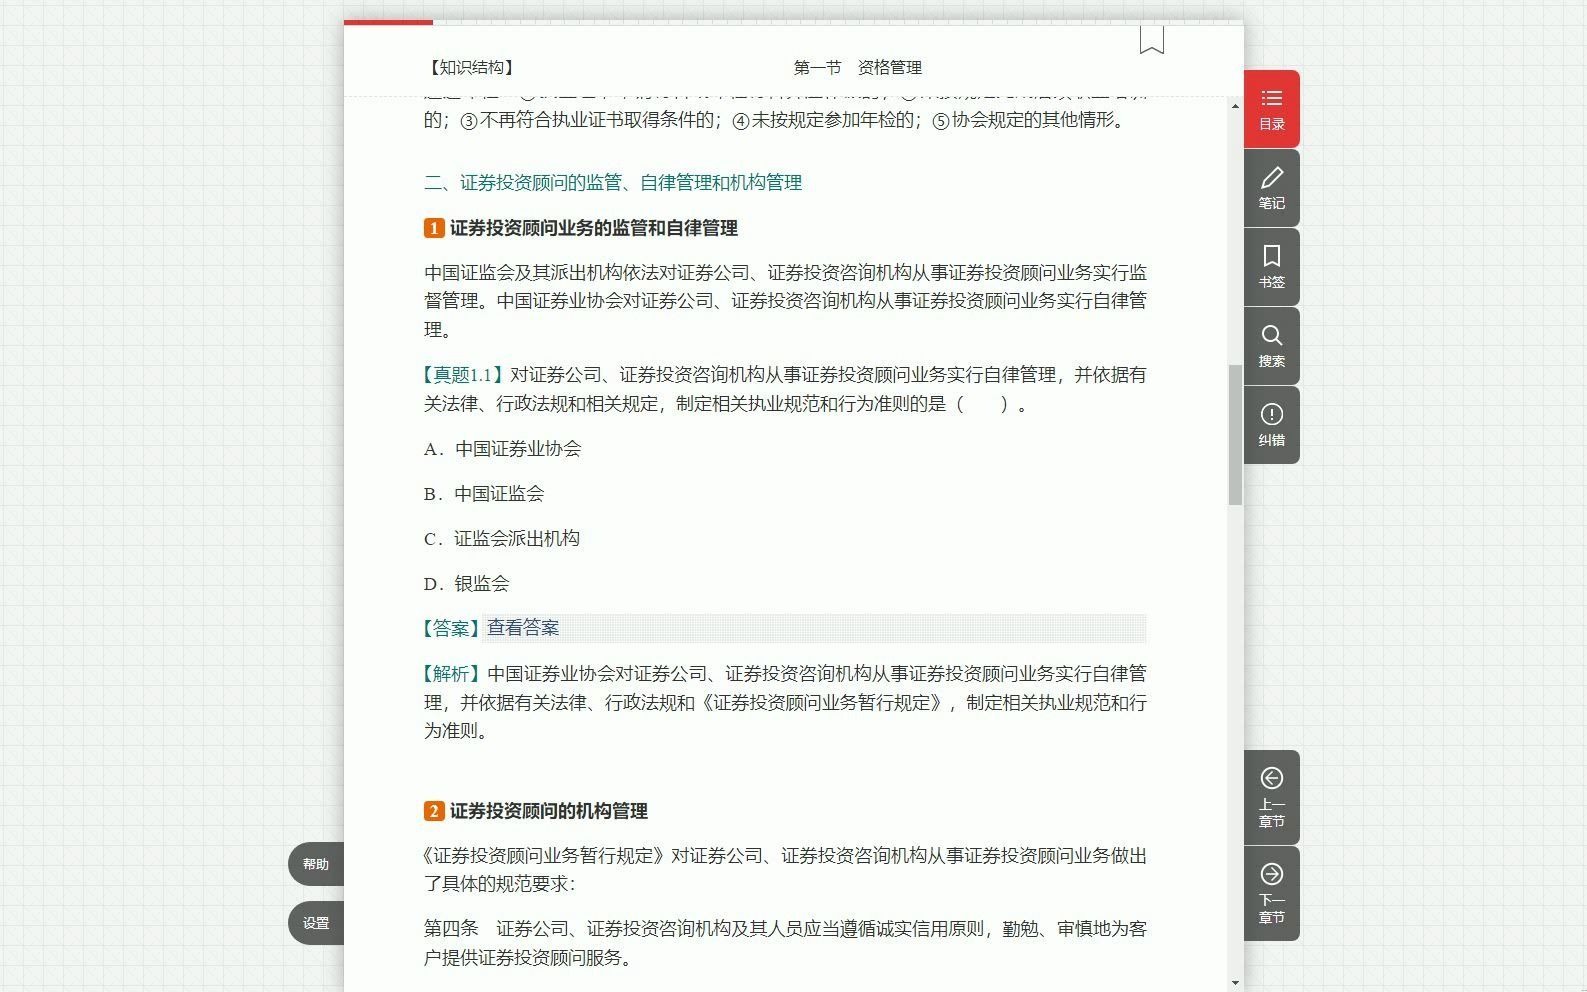Click paragraph starting 第四条 证券公司
This screenshot has height=992, width=1587.
coord(785,943)
